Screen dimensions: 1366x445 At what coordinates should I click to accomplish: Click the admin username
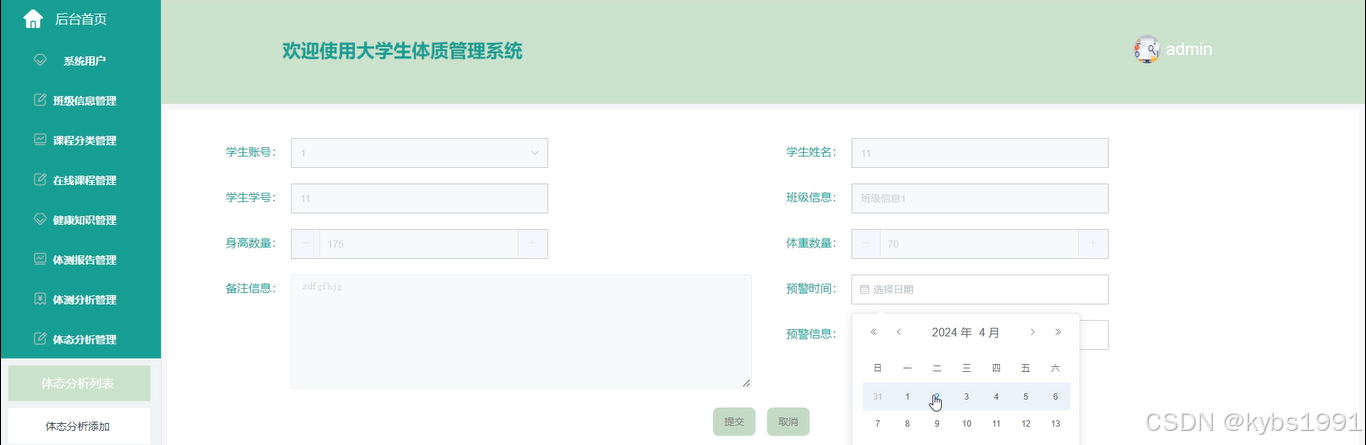point(1189,49)
